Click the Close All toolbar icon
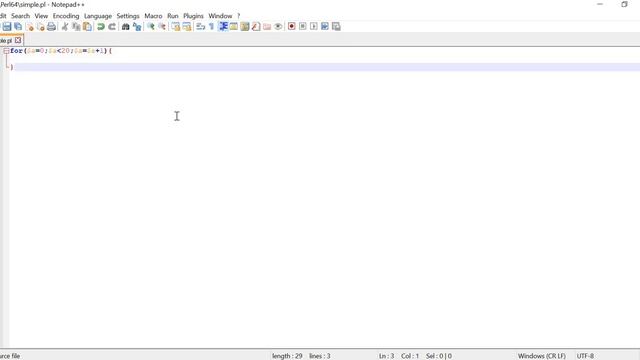 (x=40, y=27)
